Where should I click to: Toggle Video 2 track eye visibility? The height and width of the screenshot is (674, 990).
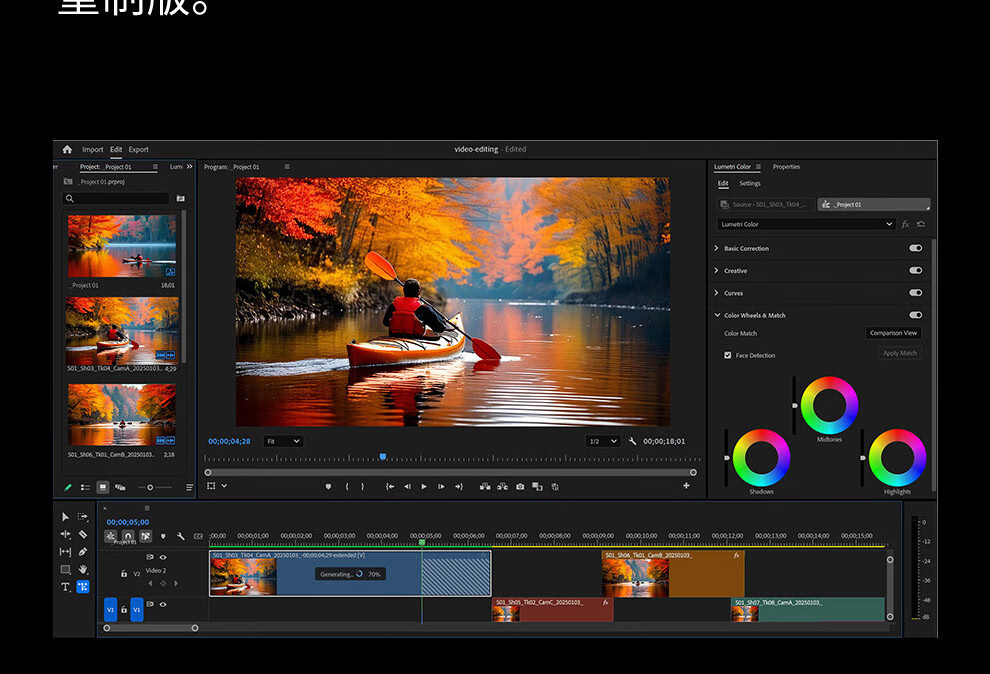coord(163,557)
